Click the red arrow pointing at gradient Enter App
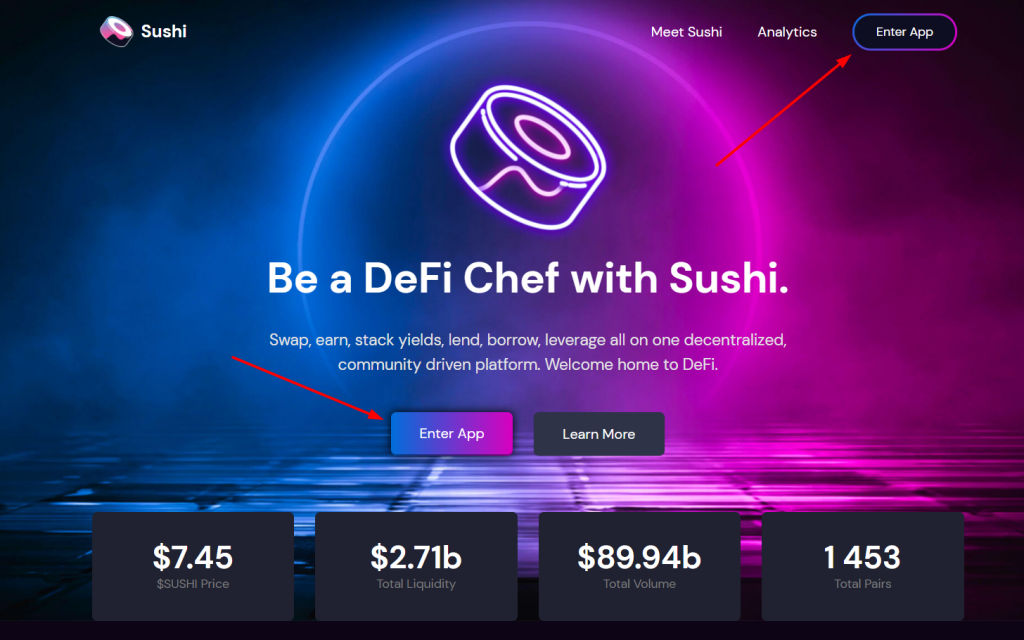This screenshot has height=640, width=1024. [308, 388]
